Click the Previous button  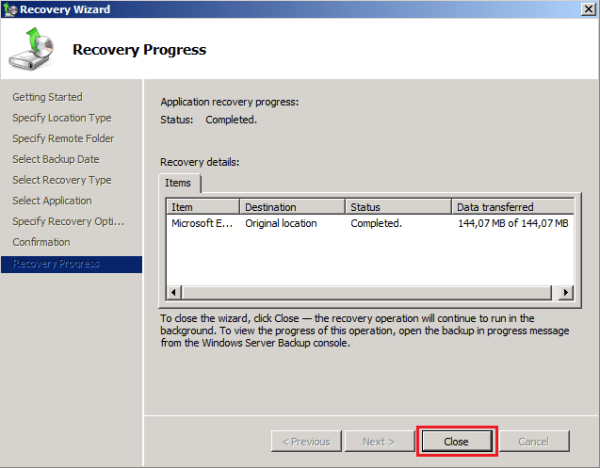coord(306,441)
